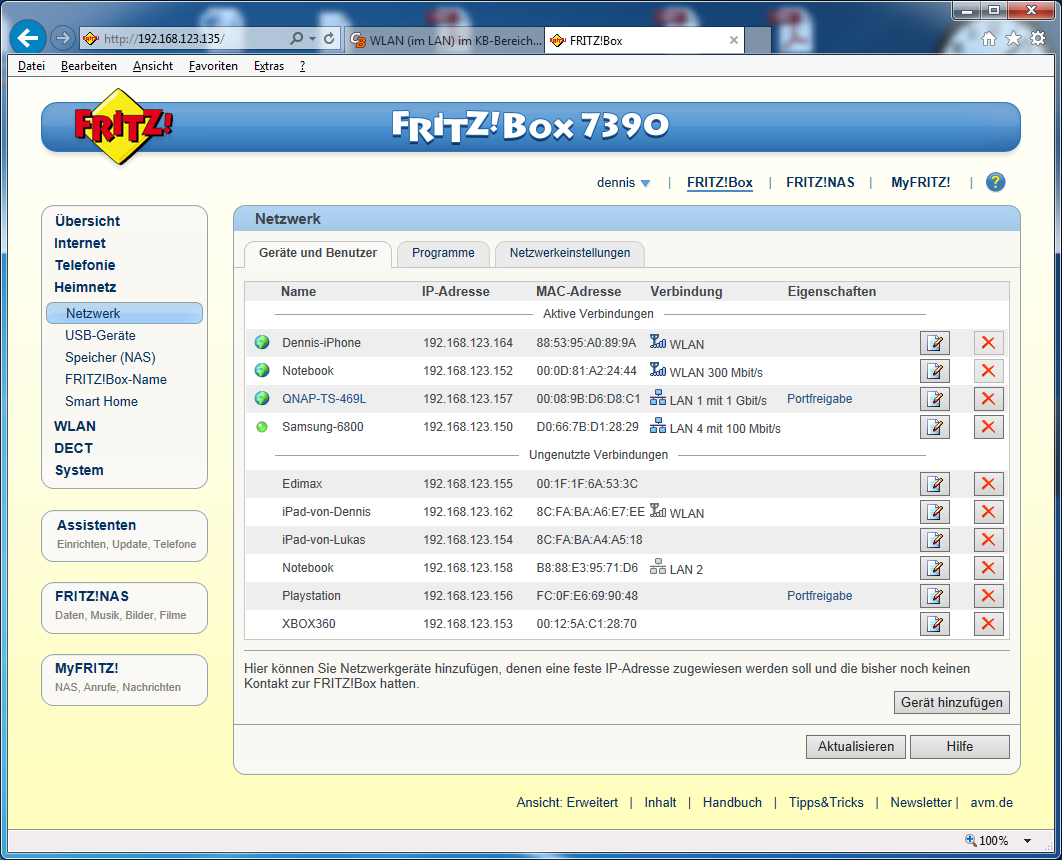
Task: Open the address bar search dropdown arrow
Action: (x=312, y=39)
